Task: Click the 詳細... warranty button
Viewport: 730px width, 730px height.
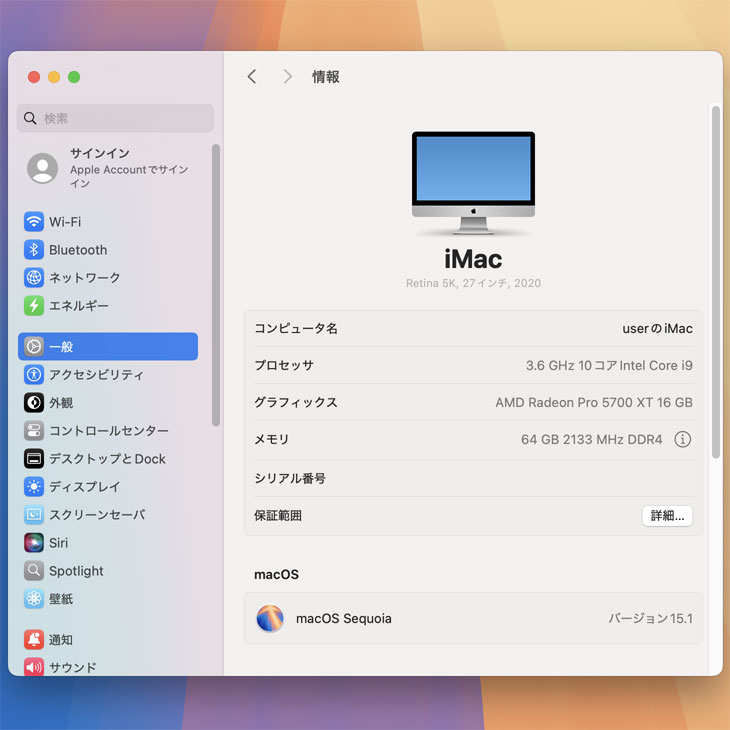Action: [667, 516]
